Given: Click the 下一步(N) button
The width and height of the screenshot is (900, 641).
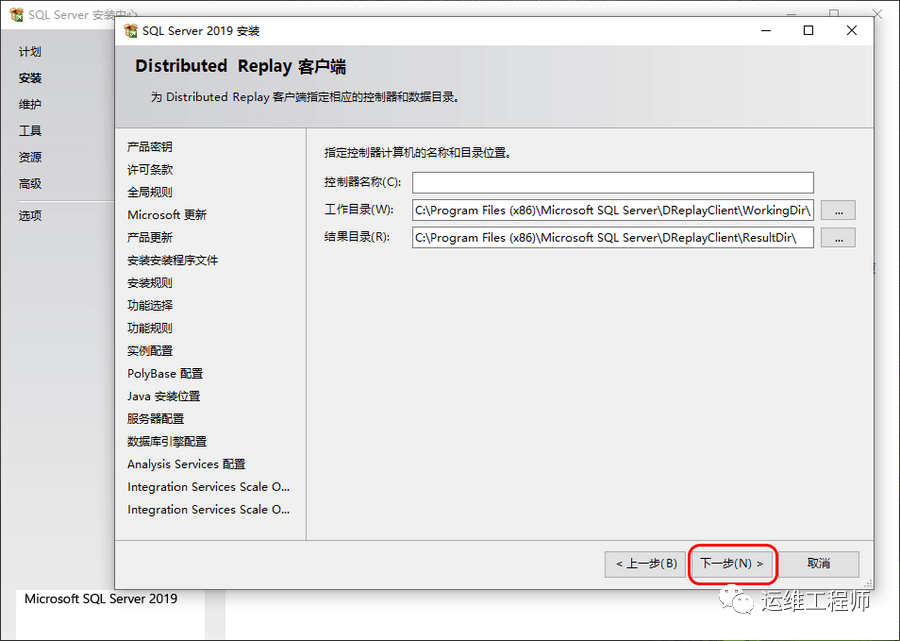Looking at the screenshot, I should click(x=732, y=564).
